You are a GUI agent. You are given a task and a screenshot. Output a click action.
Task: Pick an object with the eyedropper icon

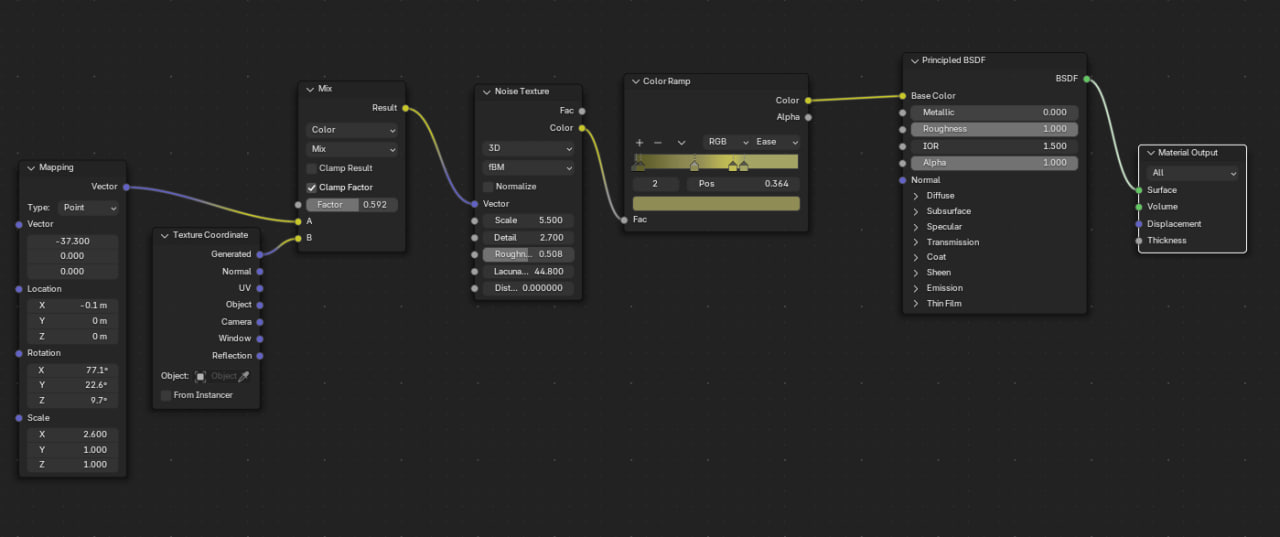(243, 376)
